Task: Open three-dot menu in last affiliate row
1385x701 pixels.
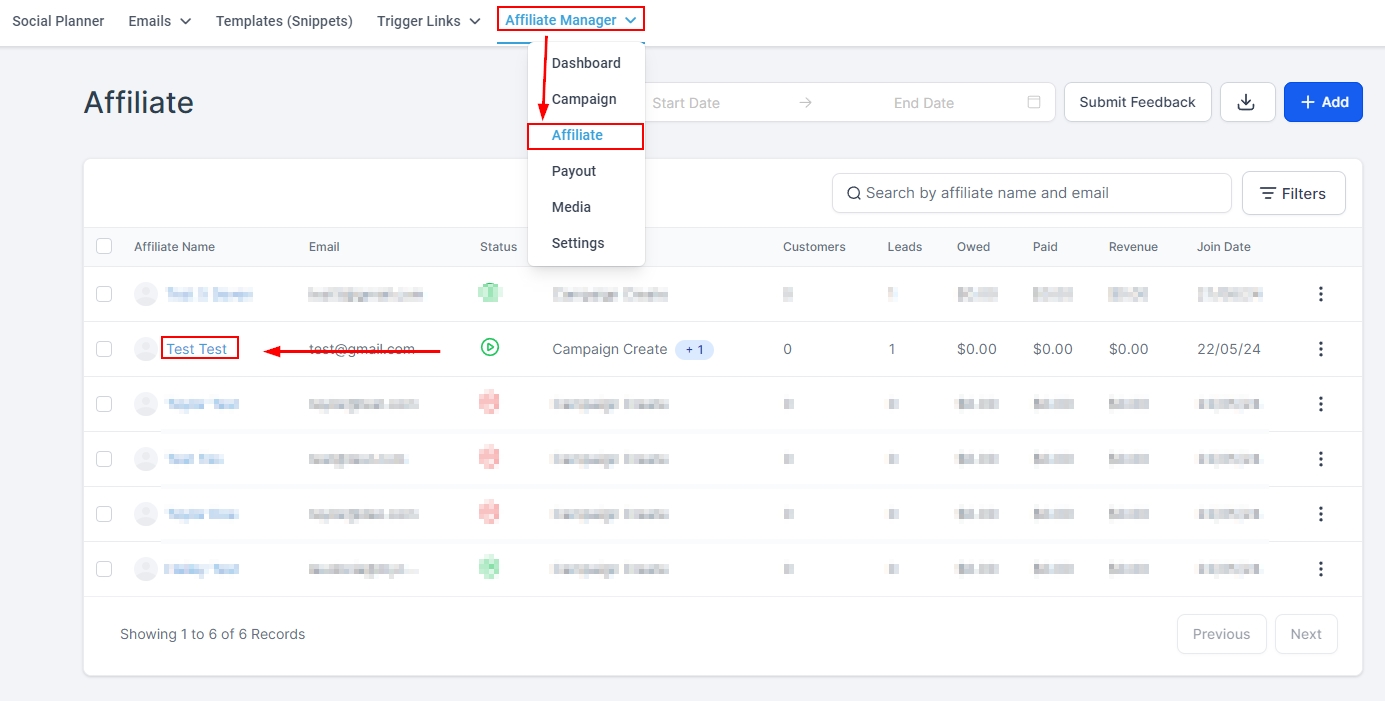Action: 1320,569
